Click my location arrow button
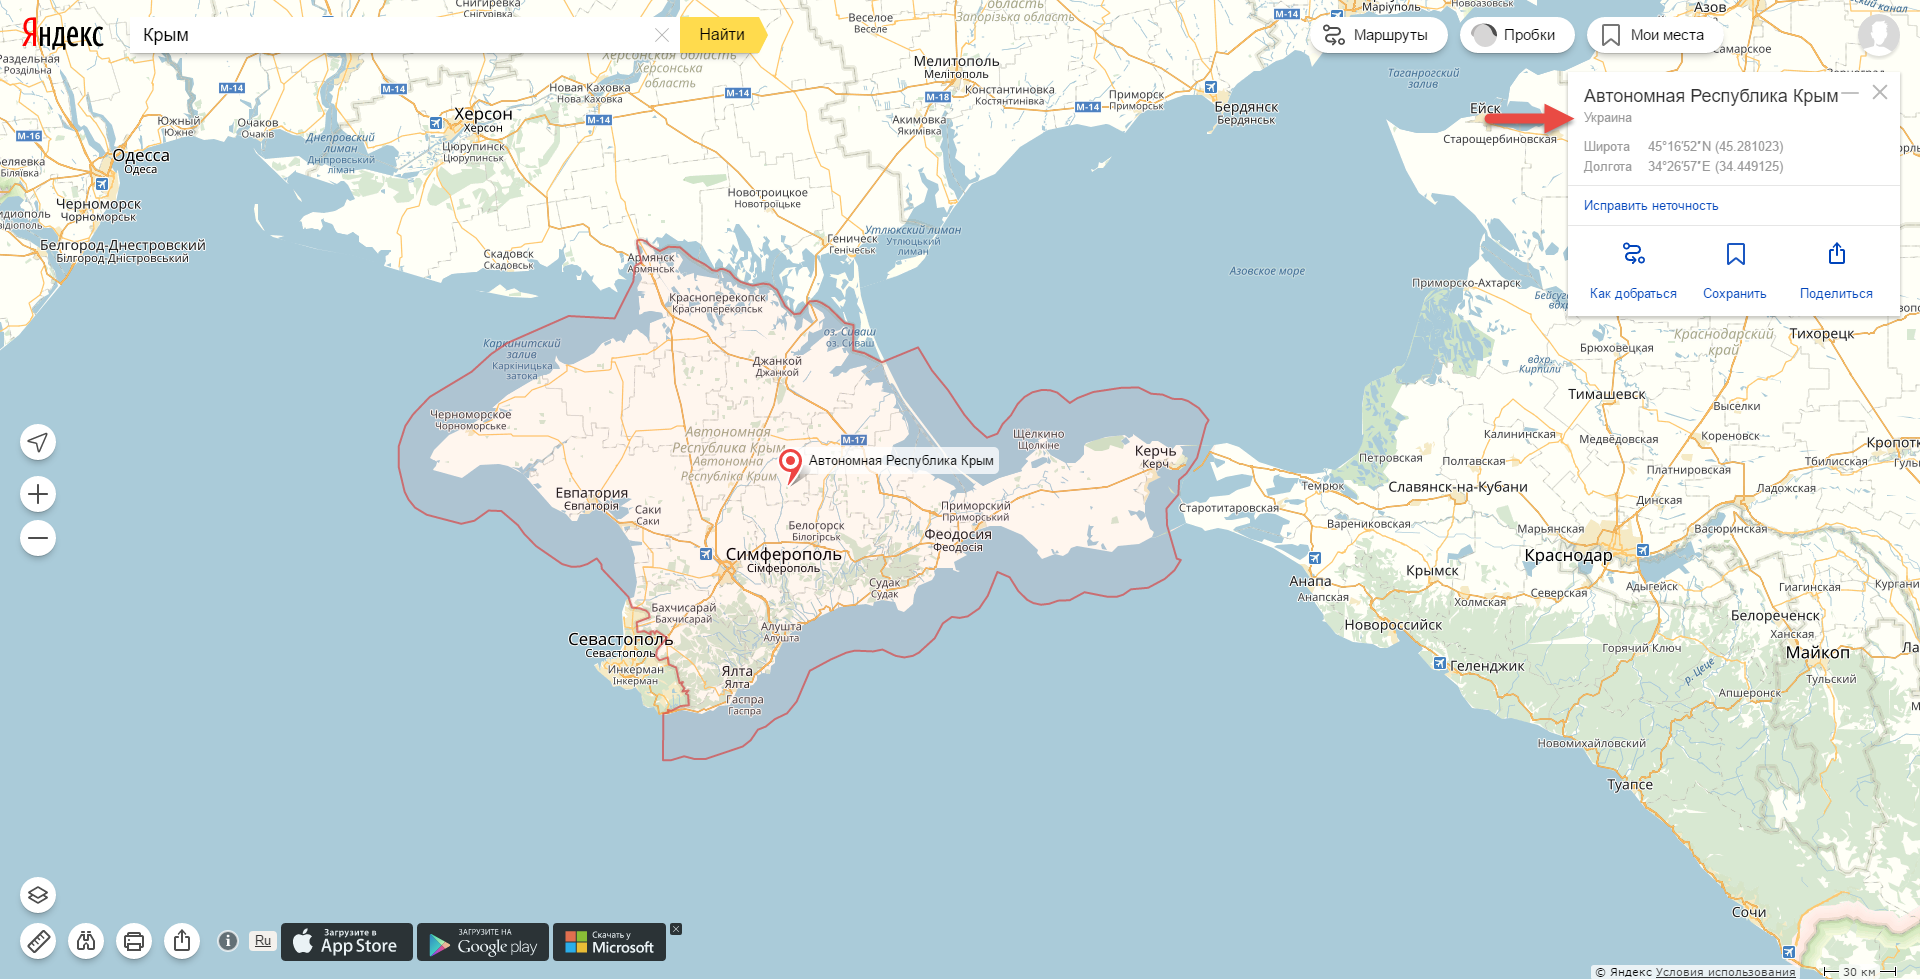Screen dimensions: 1920x979 click(x=38, y=442)
